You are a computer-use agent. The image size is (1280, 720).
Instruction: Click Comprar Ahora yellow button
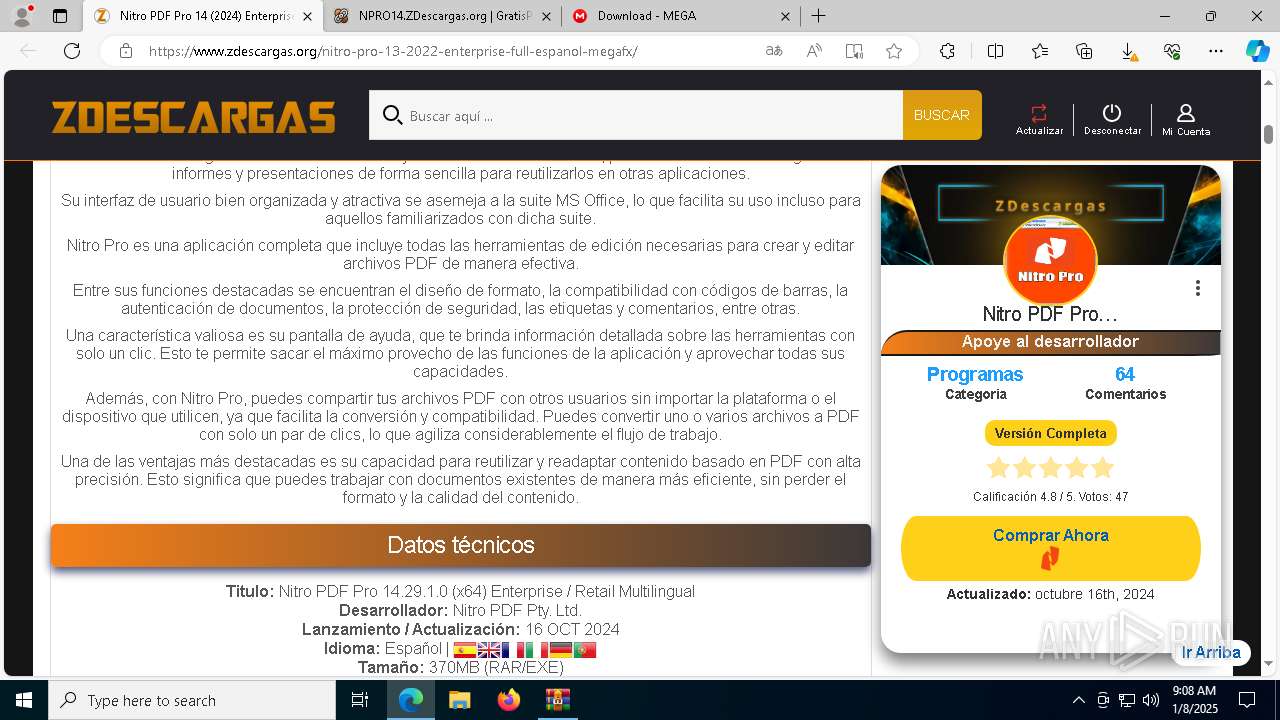coord(1050,548)
